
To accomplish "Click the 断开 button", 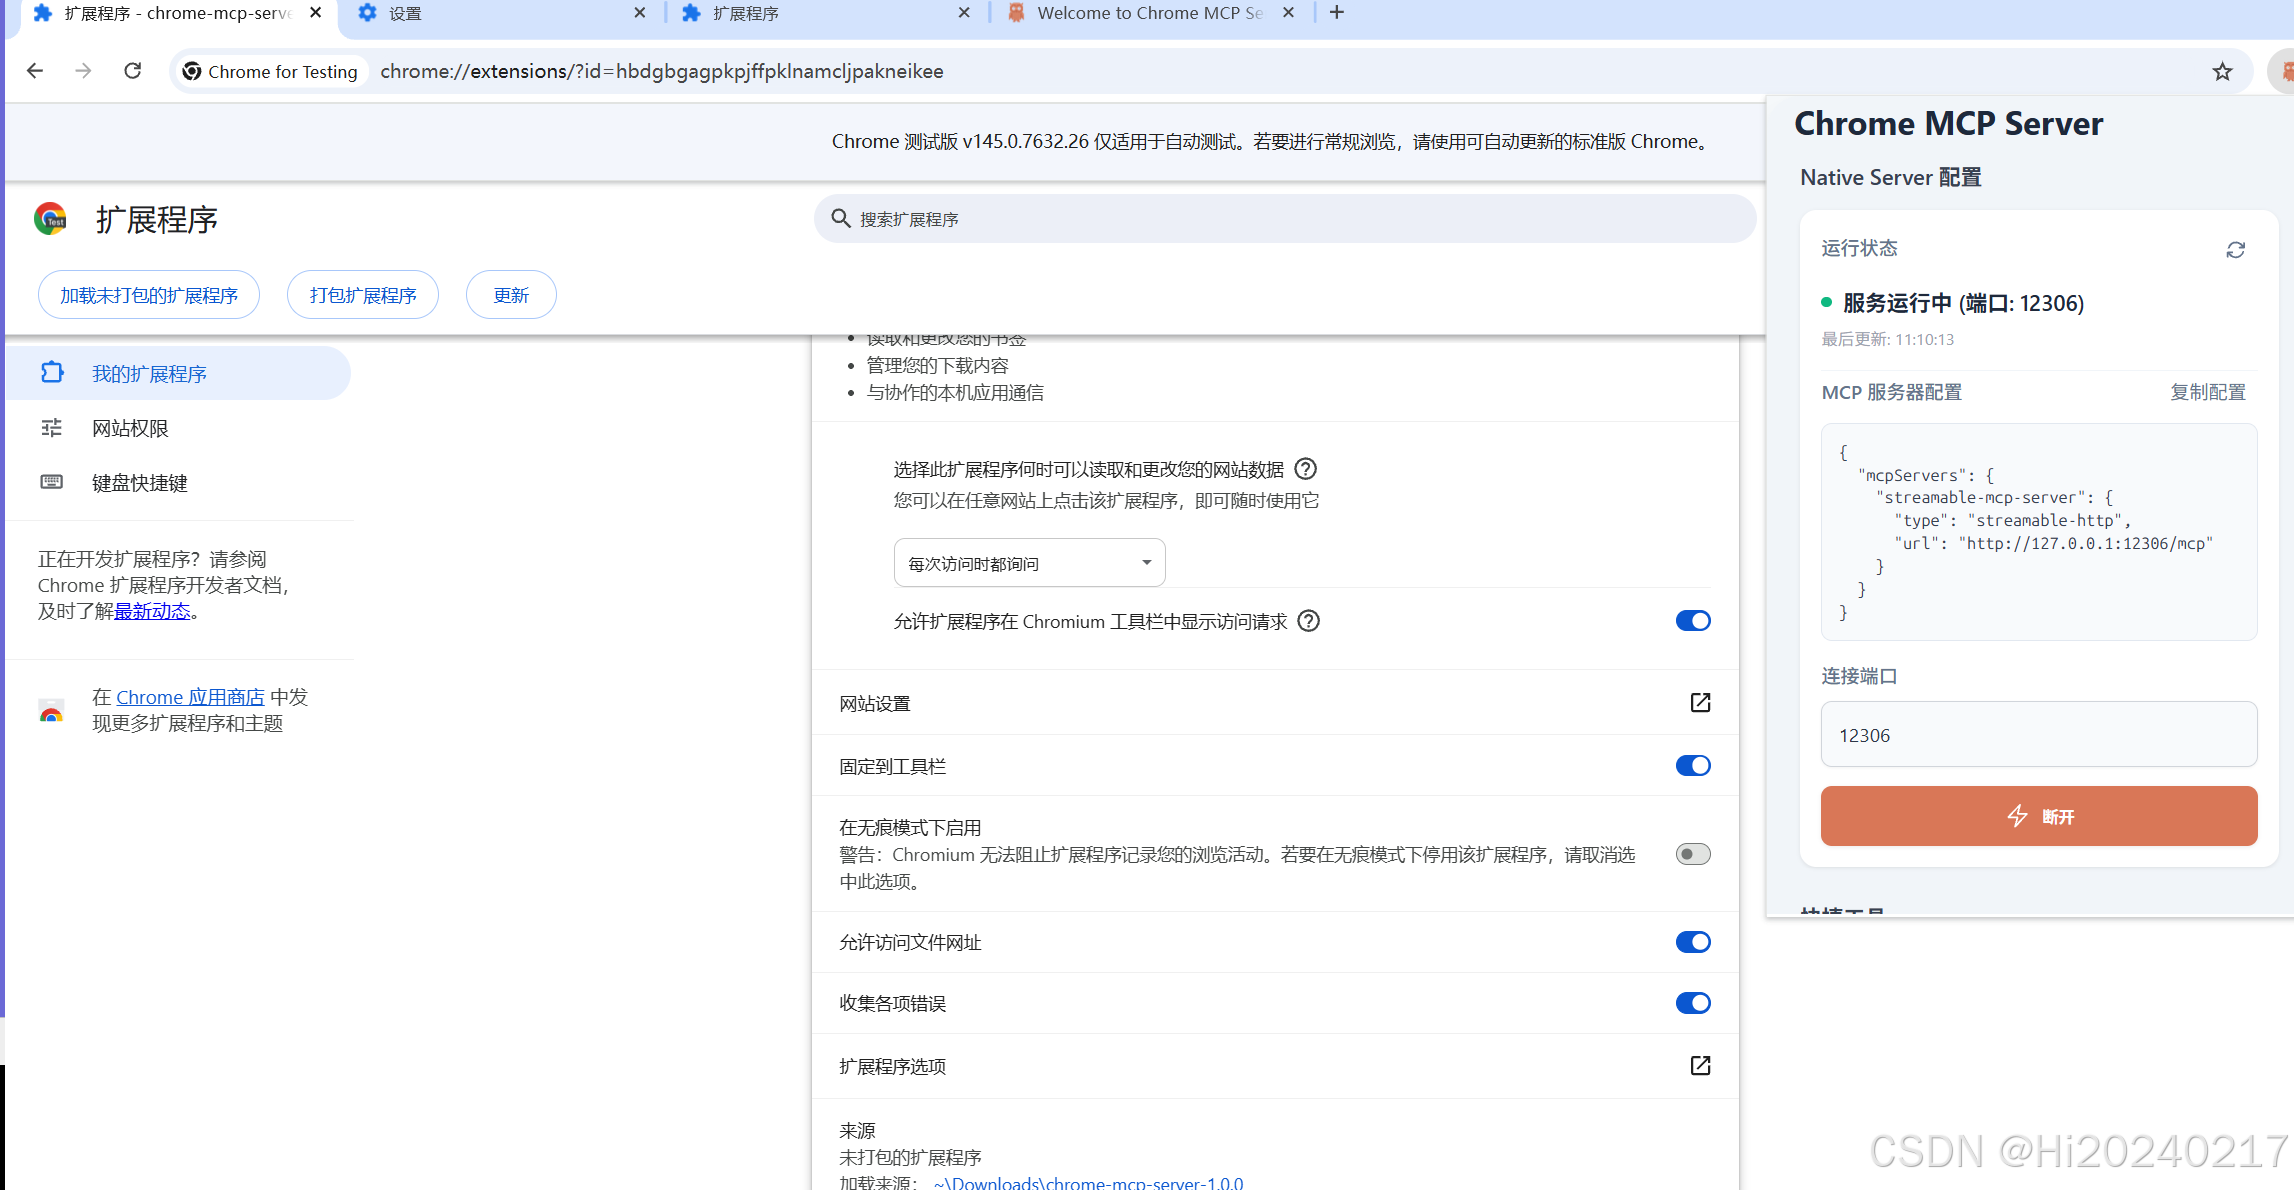I will click(2038, 816).
